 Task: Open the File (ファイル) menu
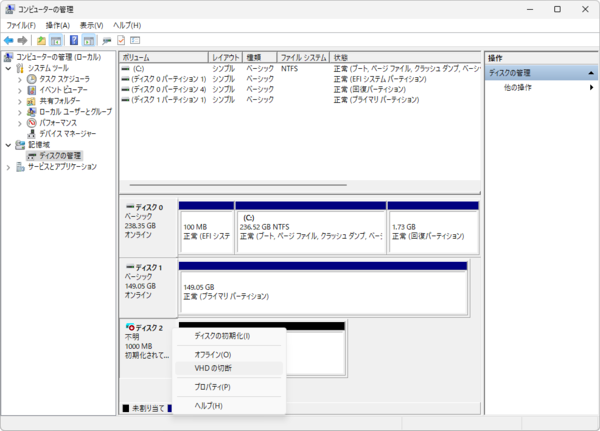tap(21, 24)
